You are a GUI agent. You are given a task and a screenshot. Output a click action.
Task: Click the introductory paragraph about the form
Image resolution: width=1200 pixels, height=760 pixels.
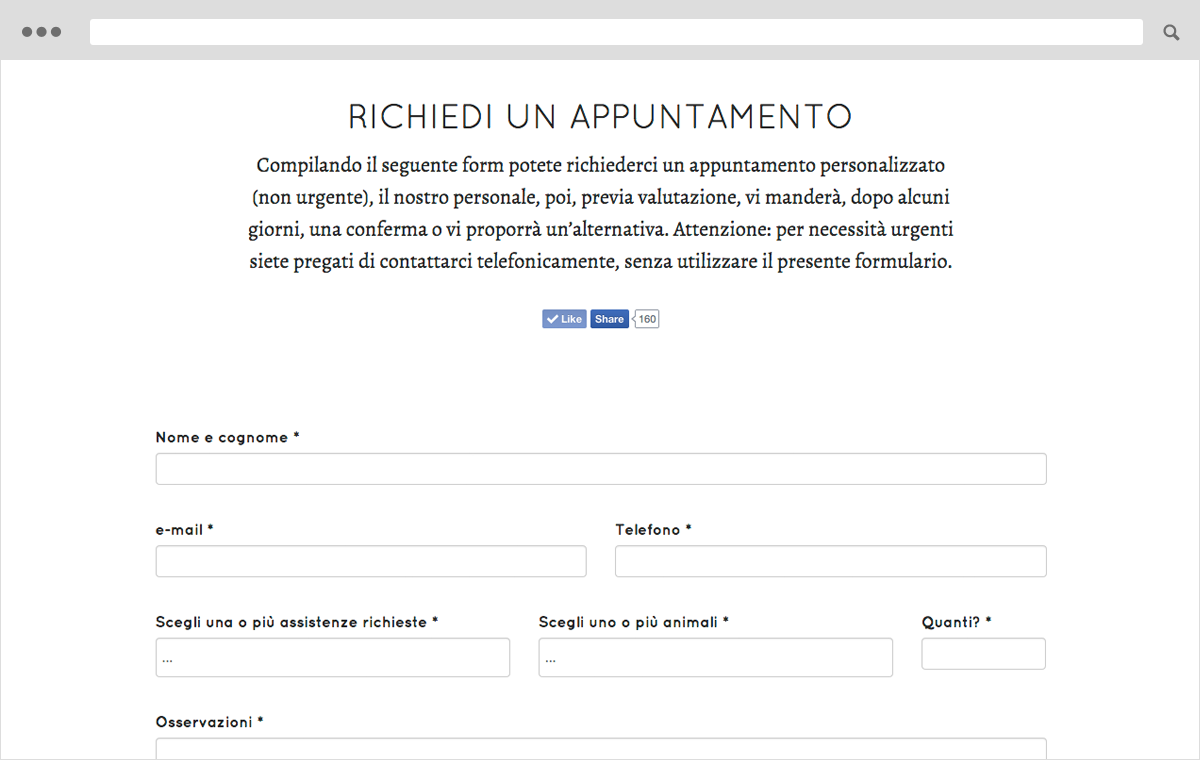point(600,213)
